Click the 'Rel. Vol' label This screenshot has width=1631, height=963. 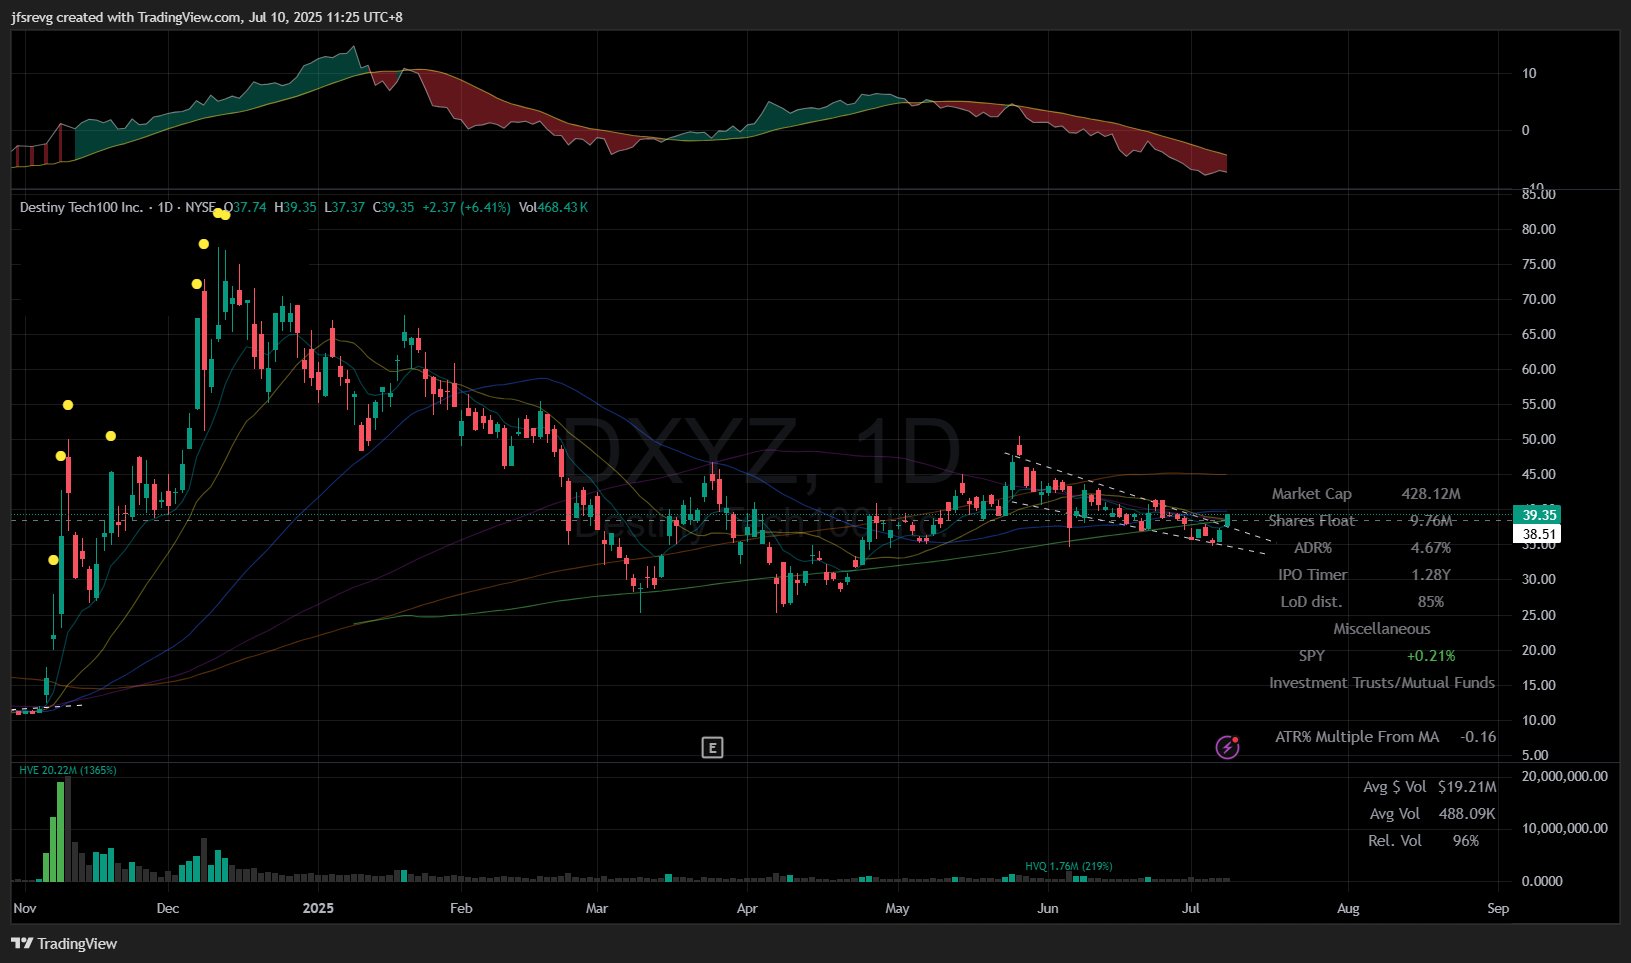(1394, 841)
